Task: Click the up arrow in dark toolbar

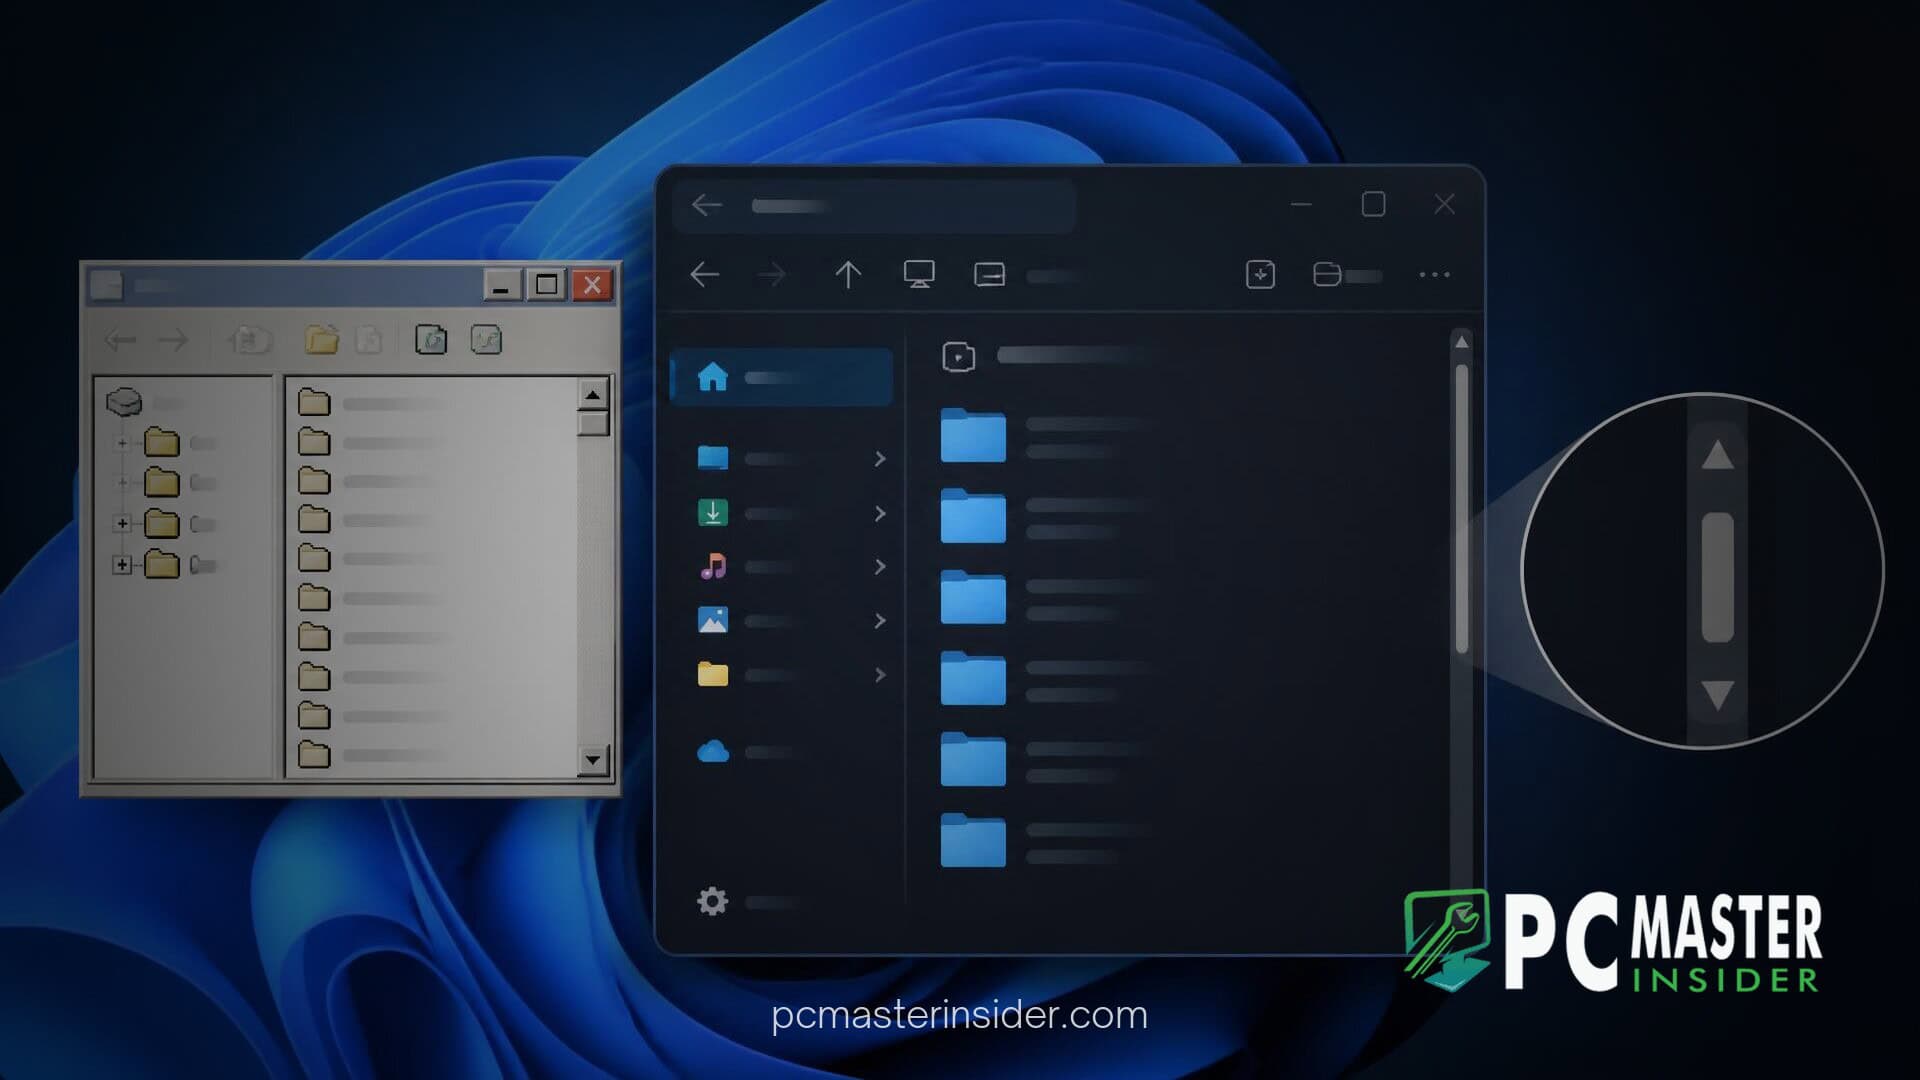Action: pyautogui.click(x=848, y=274)
